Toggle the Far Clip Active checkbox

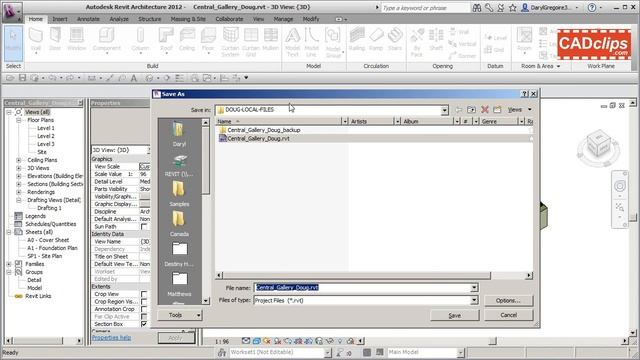pyautogui.click(x=144, y=317)
